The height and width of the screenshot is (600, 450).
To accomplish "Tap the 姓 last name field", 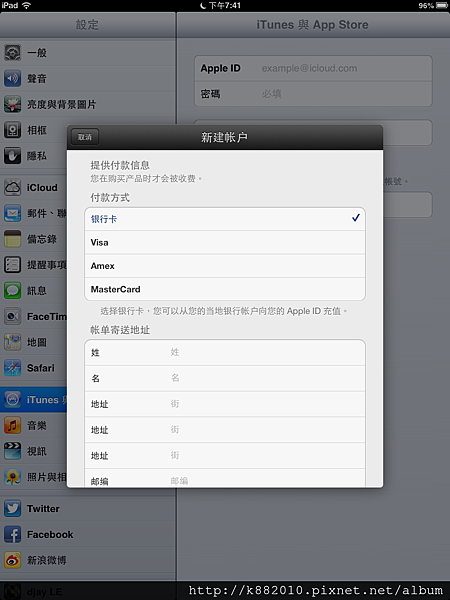I will (x=225, y=352).
